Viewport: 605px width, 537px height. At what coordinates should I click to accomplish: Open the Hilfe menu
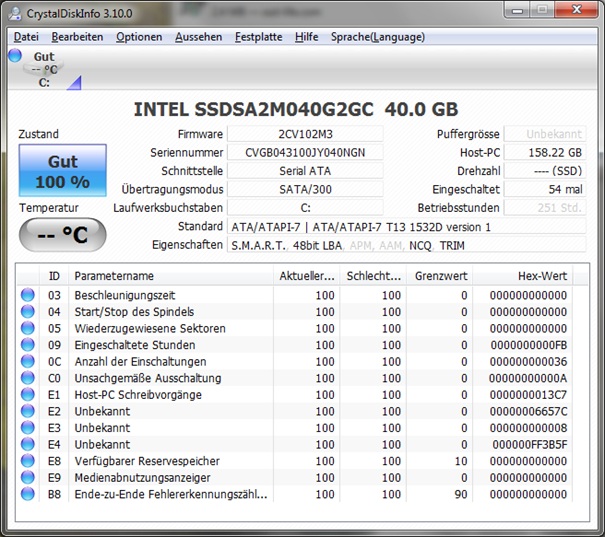306,37
